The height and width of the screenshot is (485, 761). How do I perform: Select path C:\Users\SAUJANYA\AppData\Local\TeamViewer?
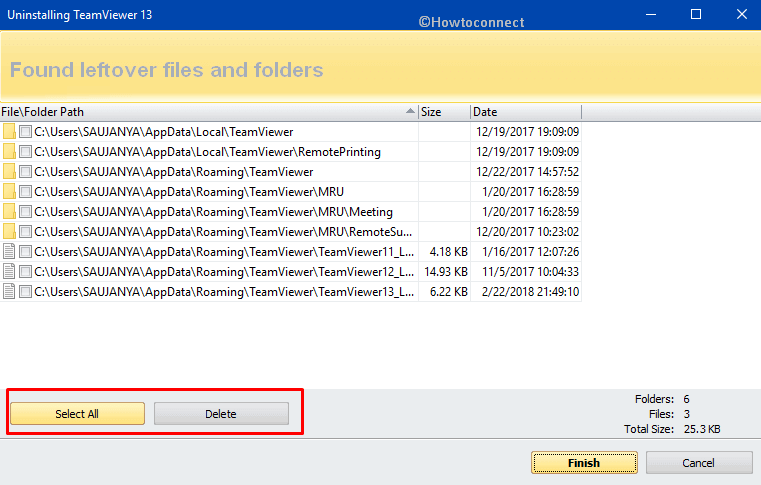pyautogui.click(x=164, y=132)
